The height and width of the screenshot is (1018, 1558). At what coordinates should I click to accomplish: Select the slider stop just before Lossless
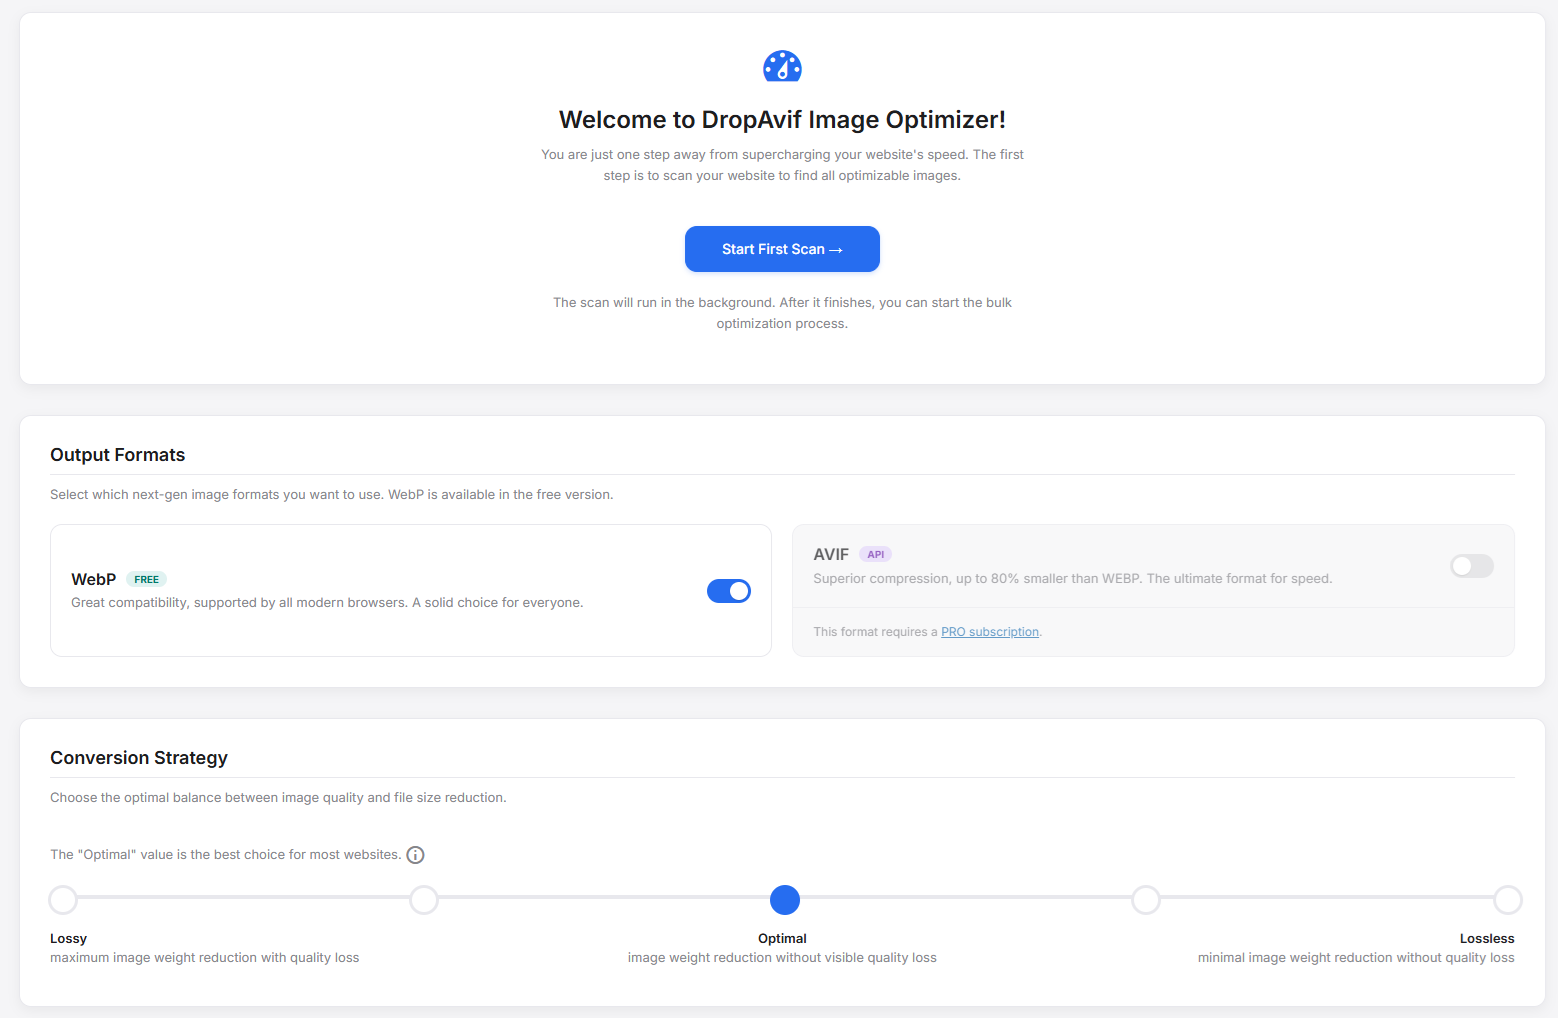pyautogui.click(x=1146, y=900)
